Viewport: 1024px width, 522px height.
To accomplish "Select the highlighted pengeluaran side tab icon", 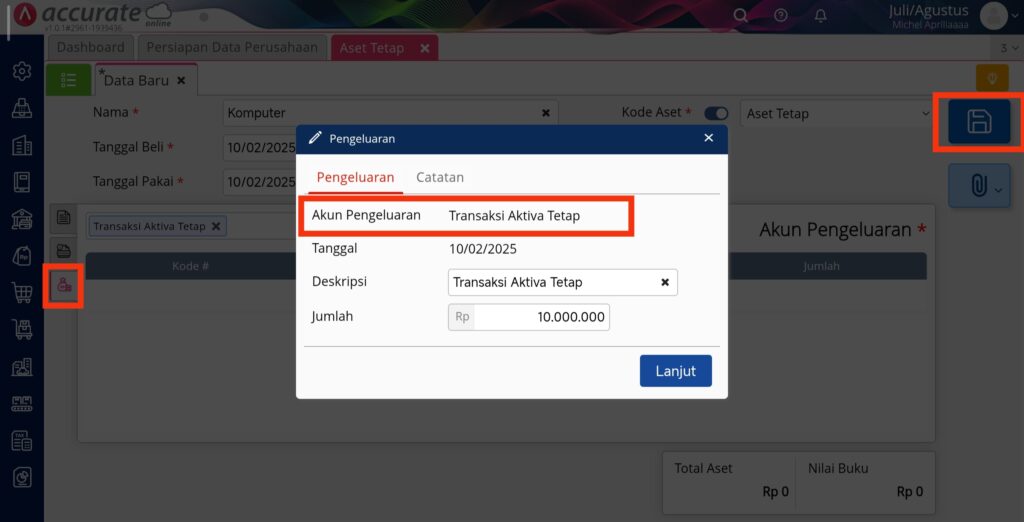I will [63, 284].
